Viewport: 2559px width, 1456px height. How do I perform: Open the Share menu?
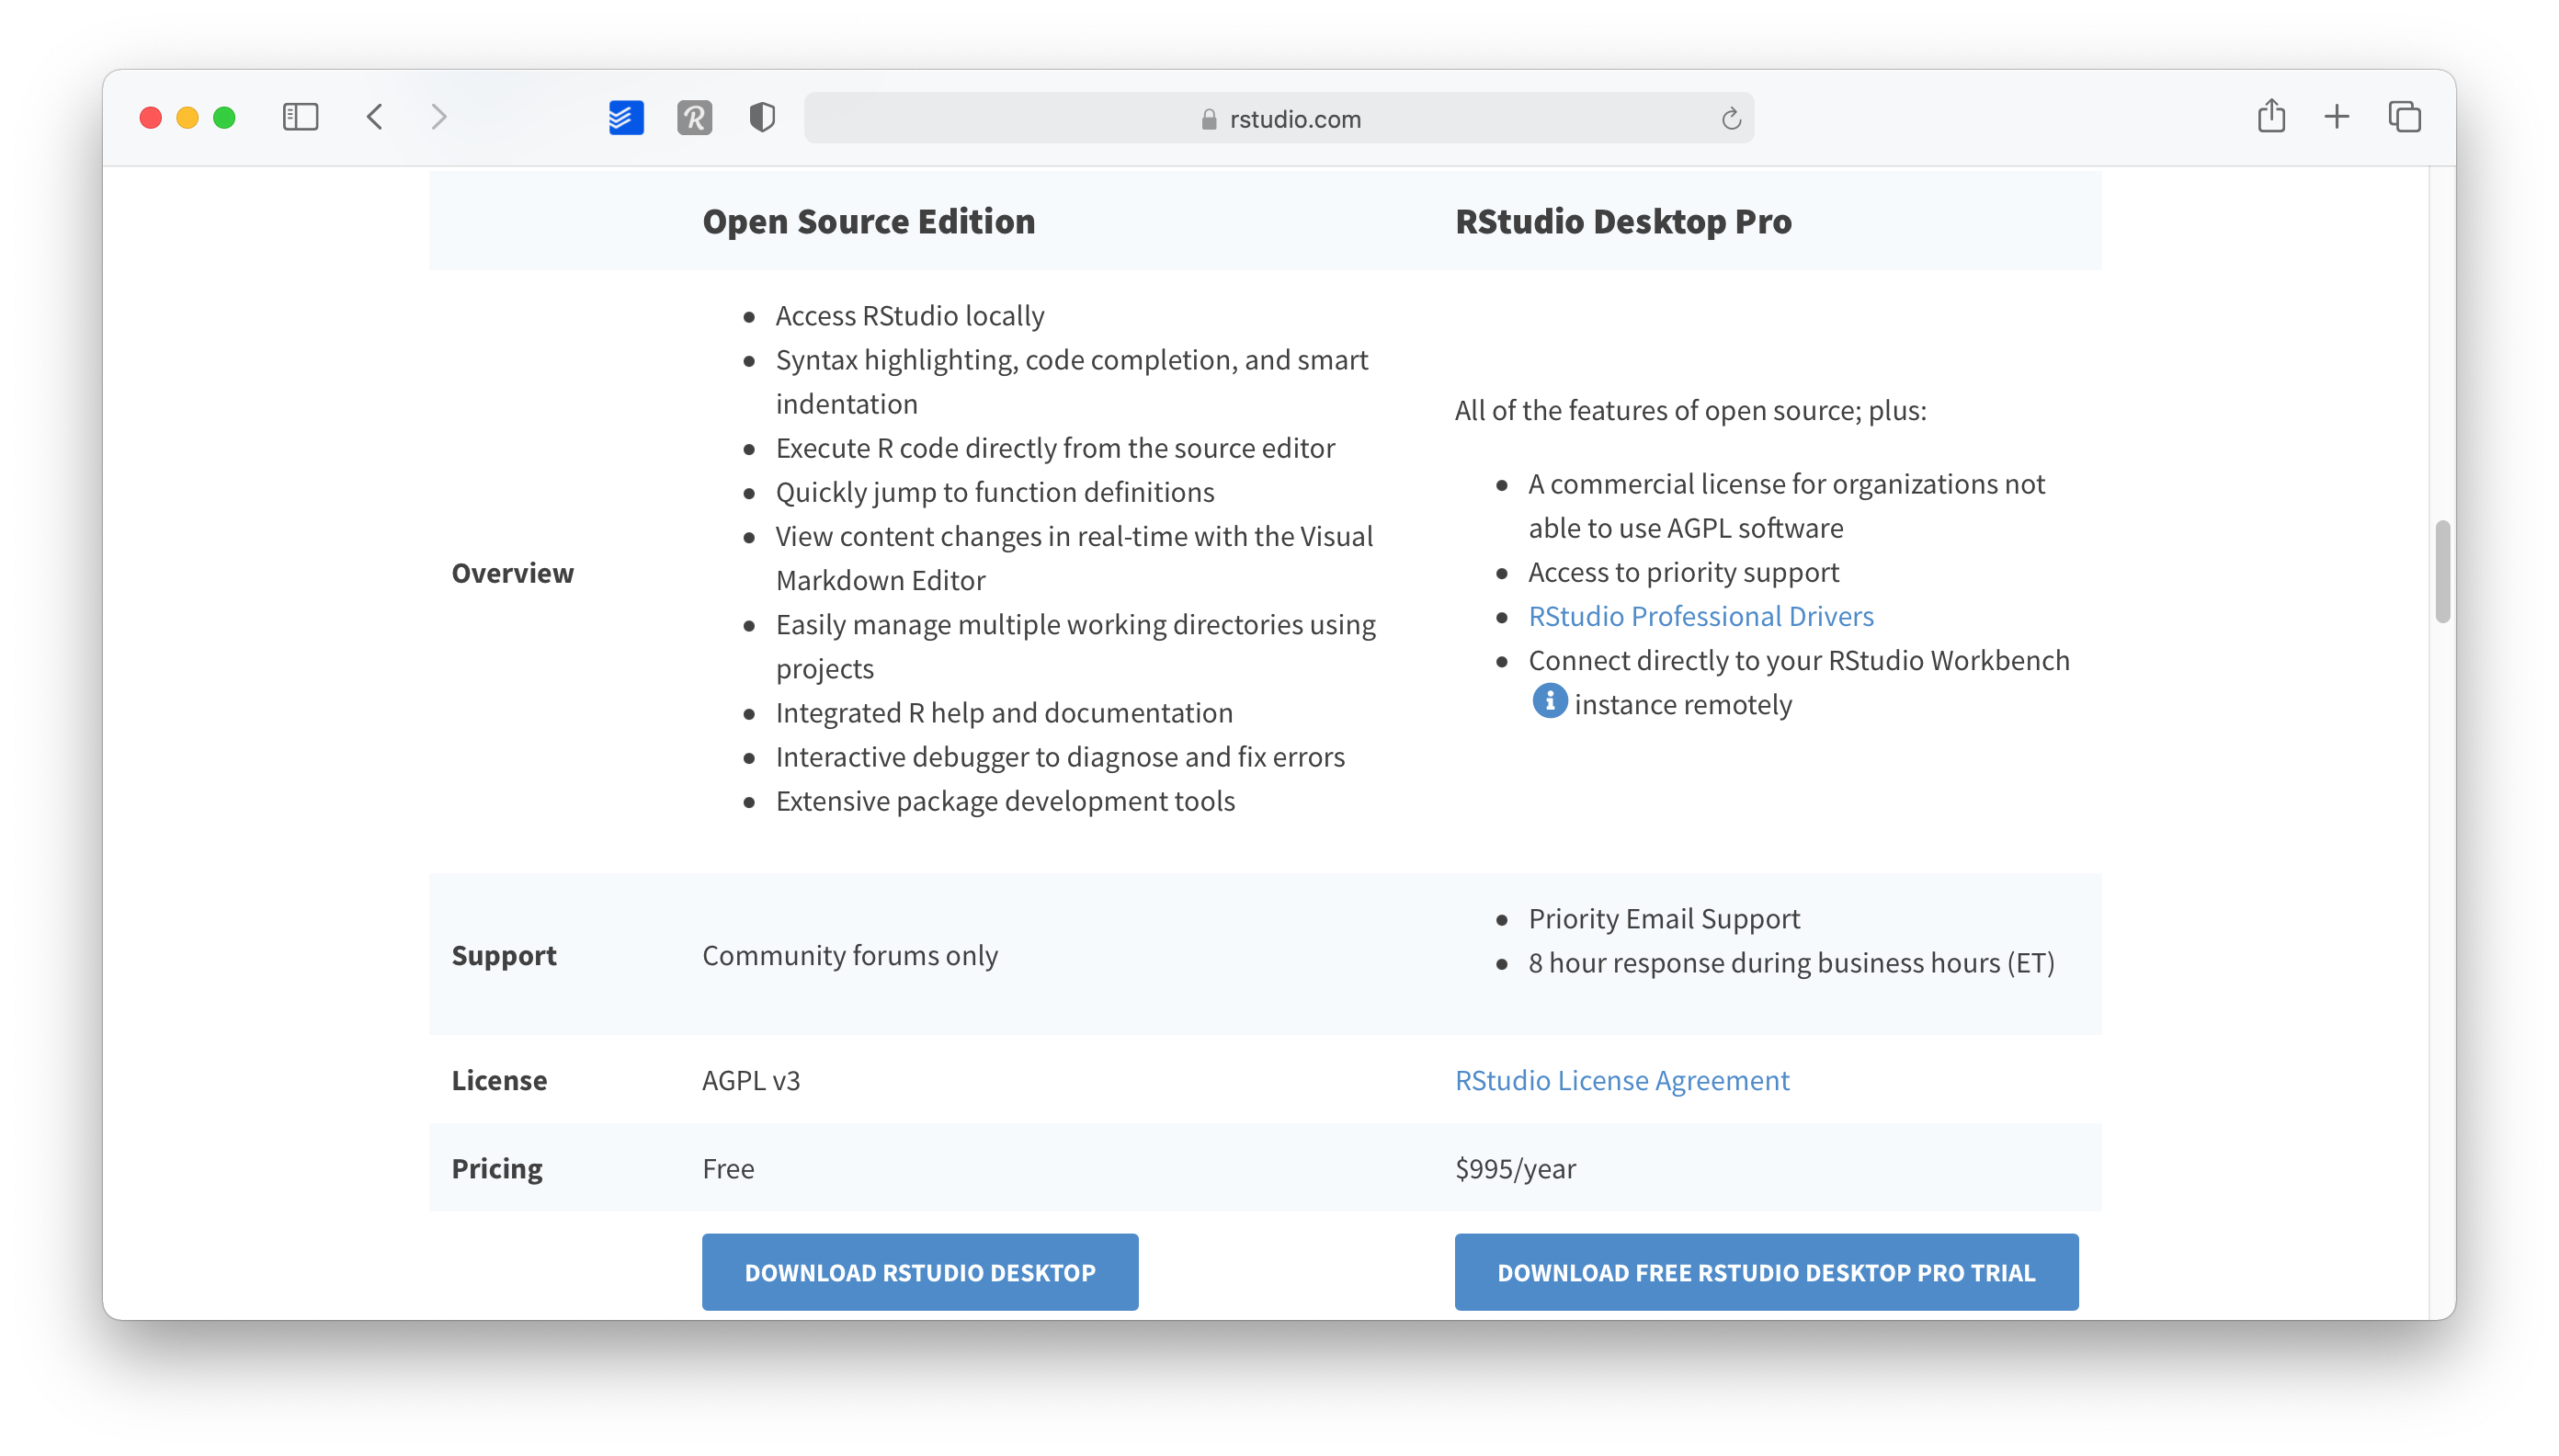tap(2271, 116)
